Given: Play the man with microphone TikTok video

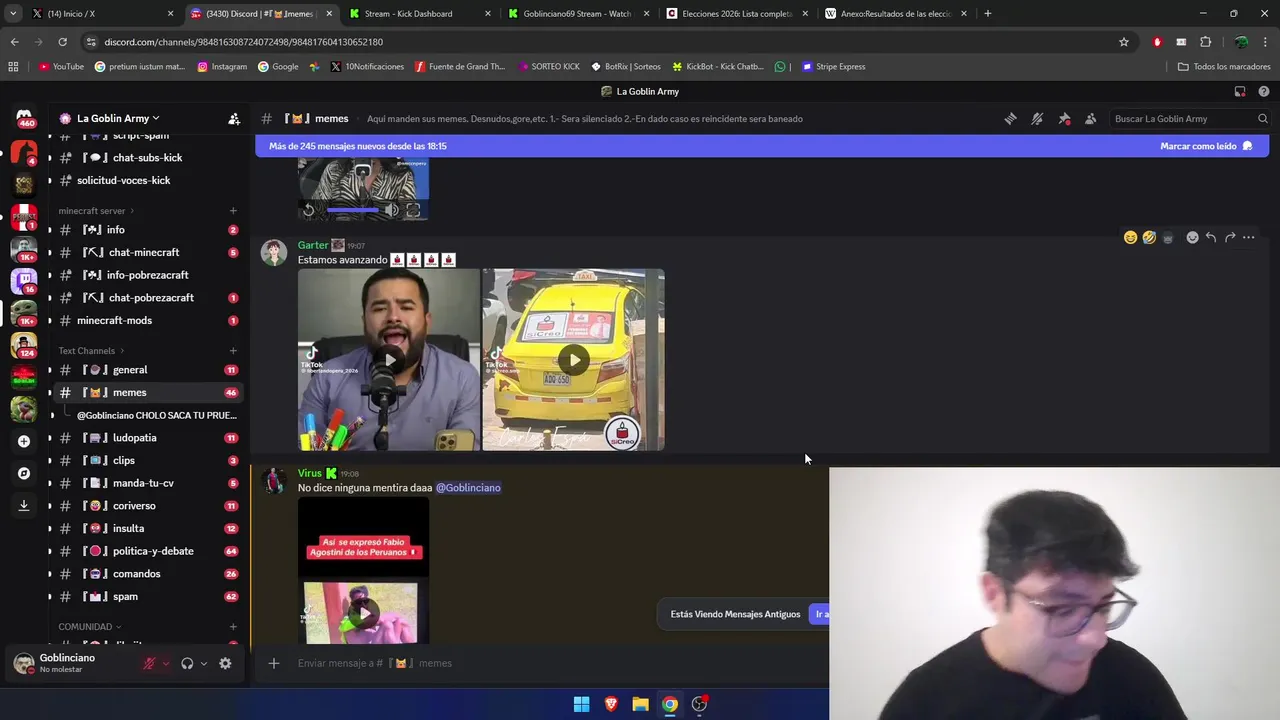Looking at the screenshot, I should 389,360.
